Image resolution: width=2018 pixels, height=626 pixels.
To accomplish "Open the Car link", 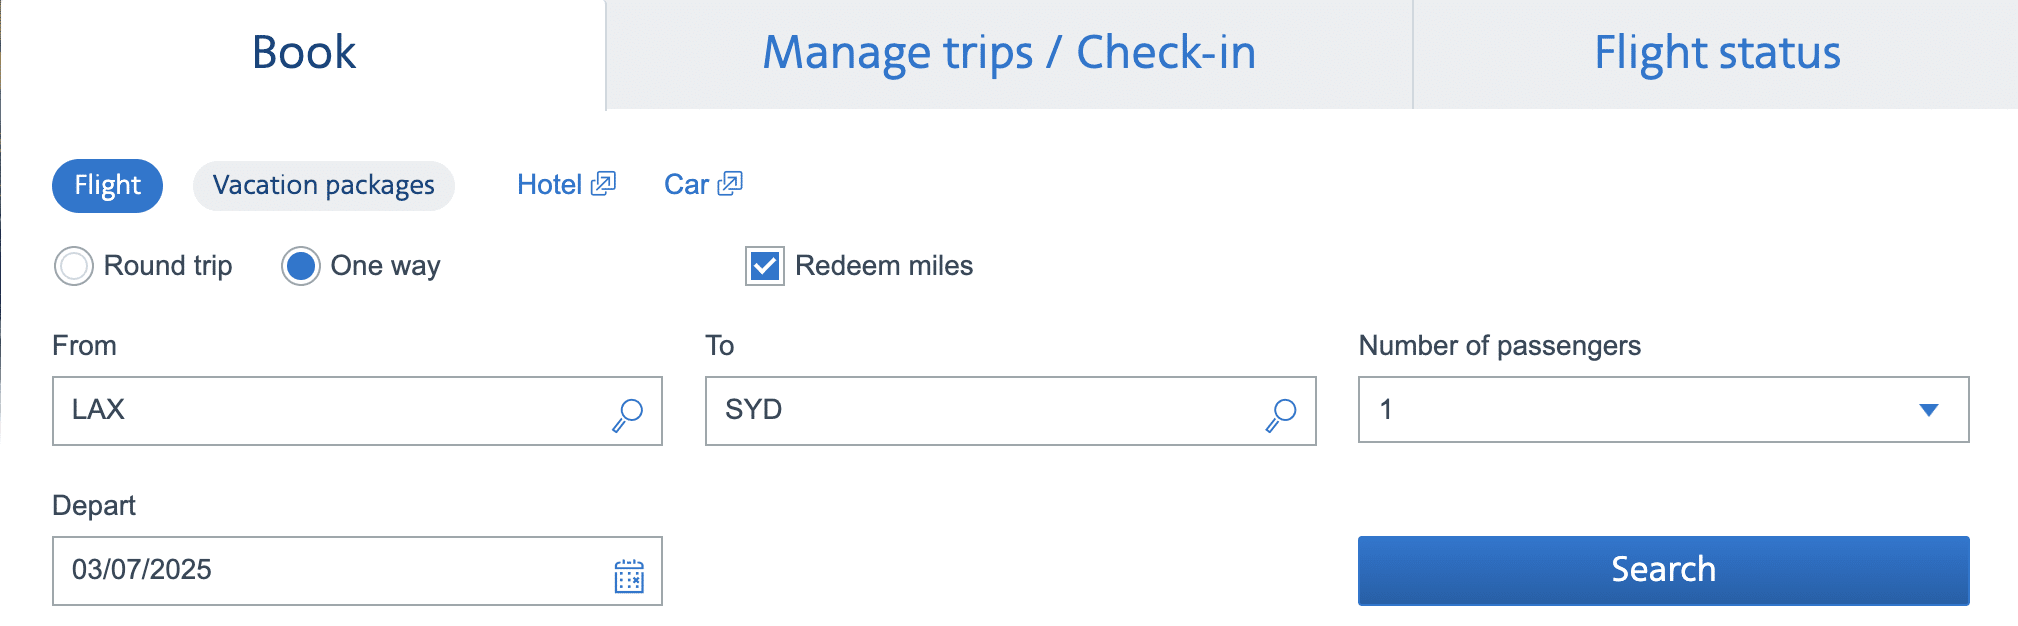I will 686,183.
